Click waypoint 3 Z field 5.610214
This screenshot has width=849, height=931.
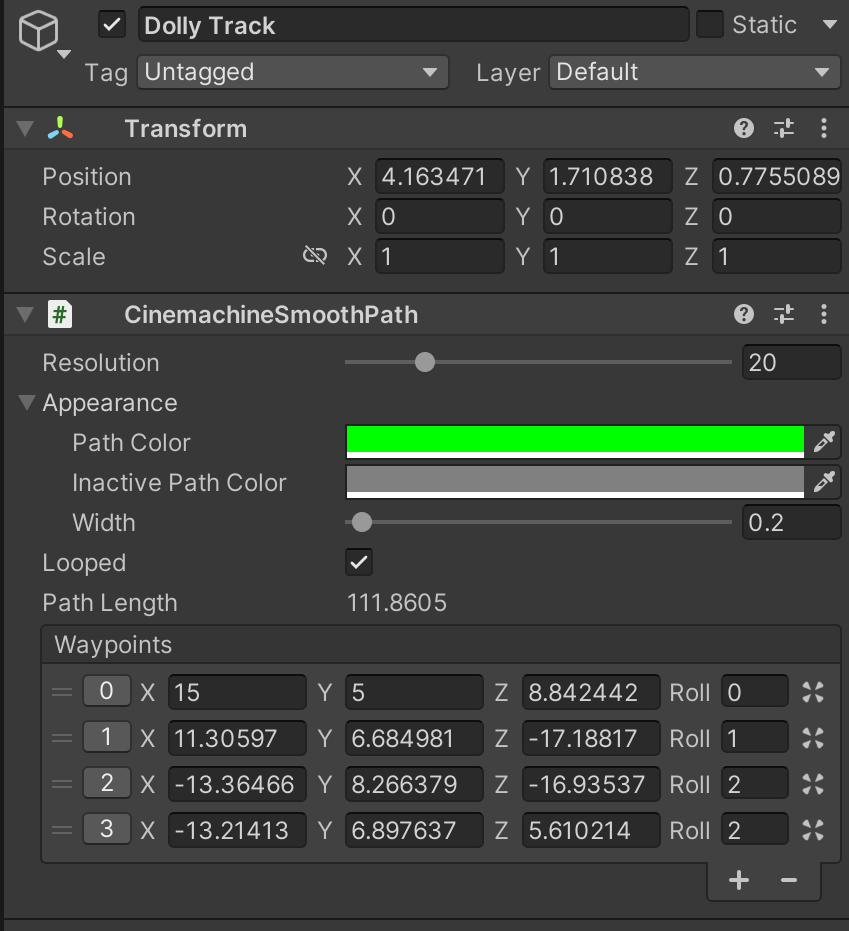(x=591, y=830)
